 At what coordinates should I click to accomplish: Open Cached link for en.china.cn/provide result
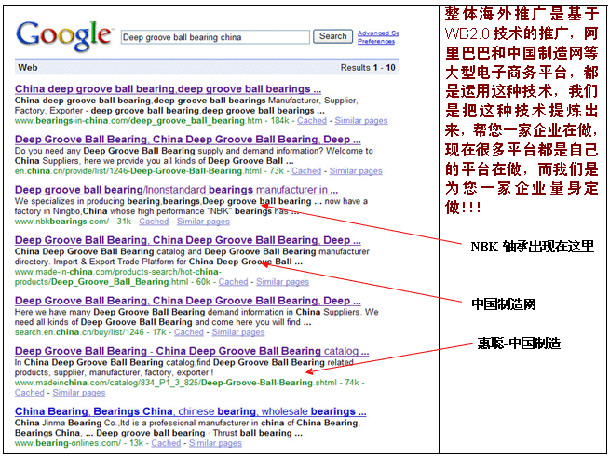306,171
